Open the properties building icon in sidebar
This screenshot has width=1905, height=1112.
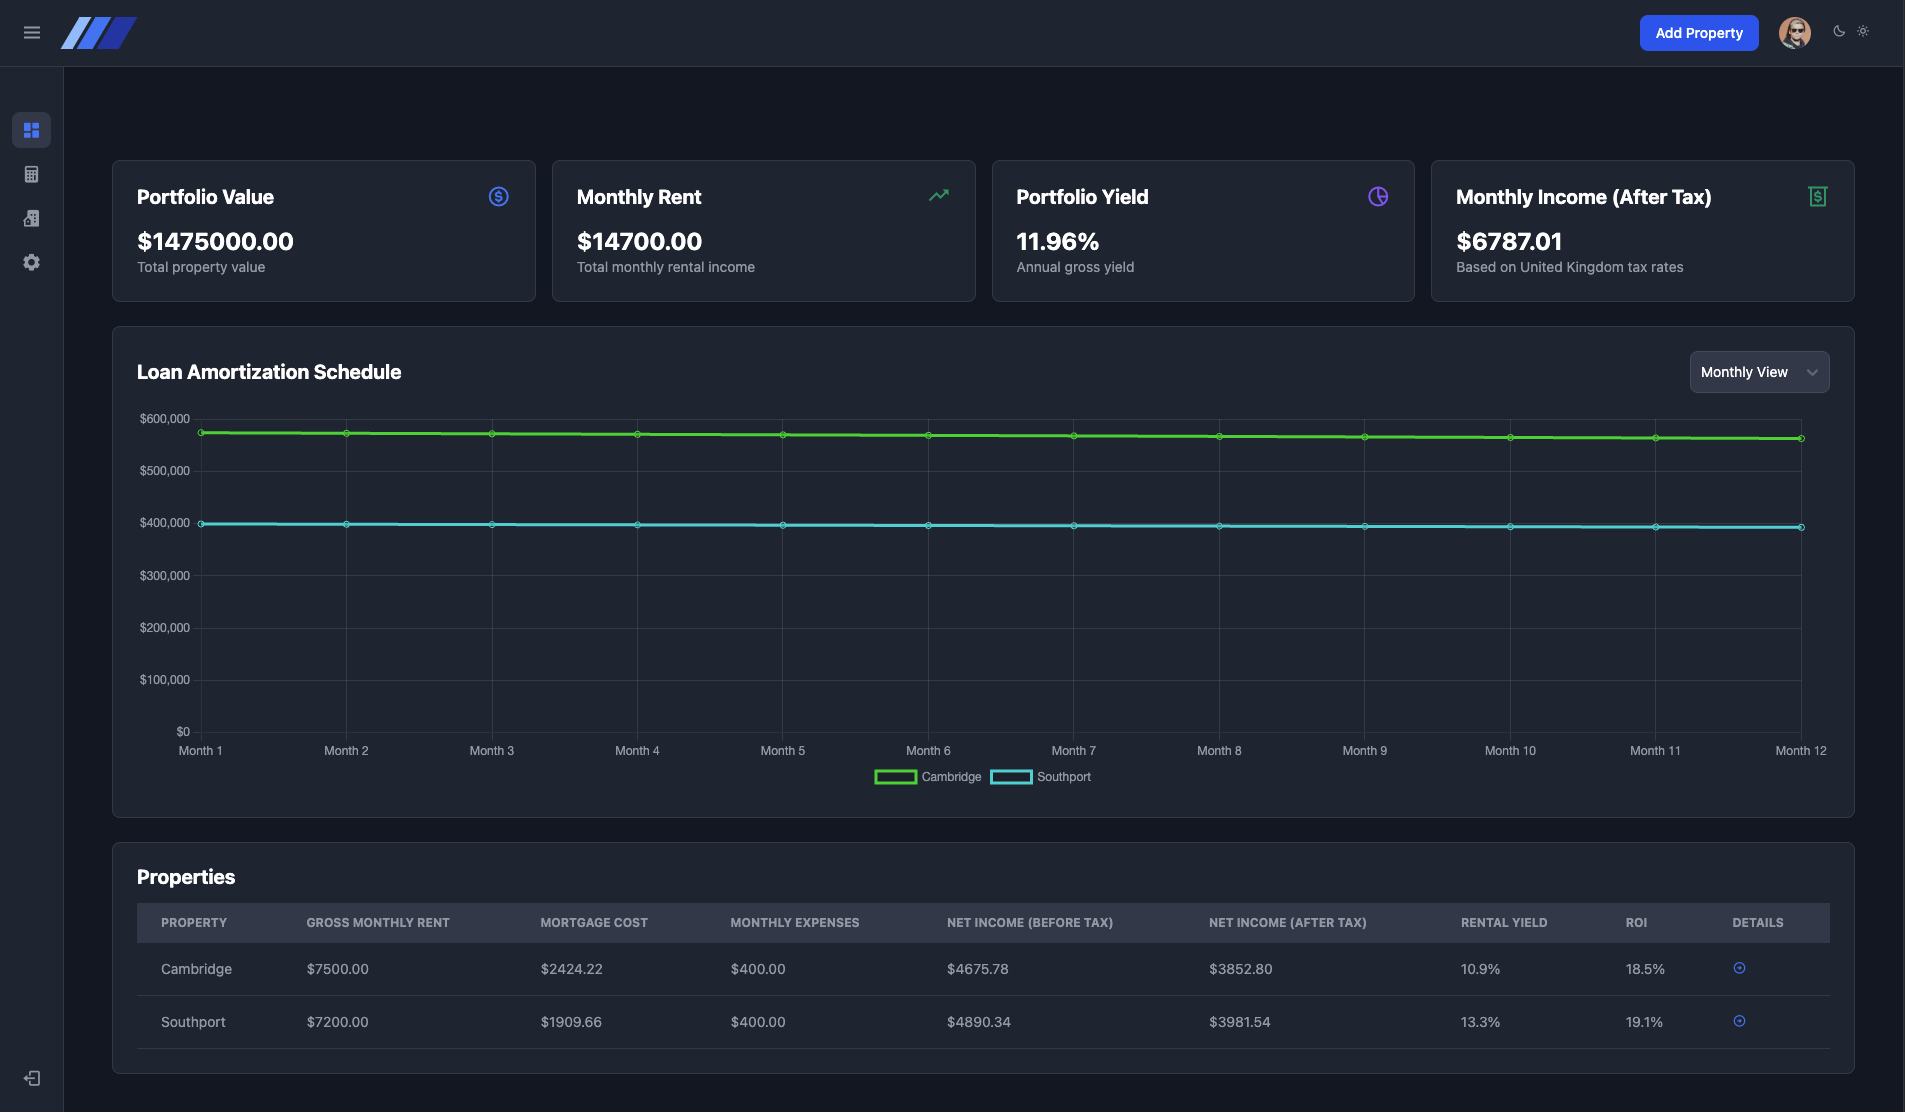31,218
